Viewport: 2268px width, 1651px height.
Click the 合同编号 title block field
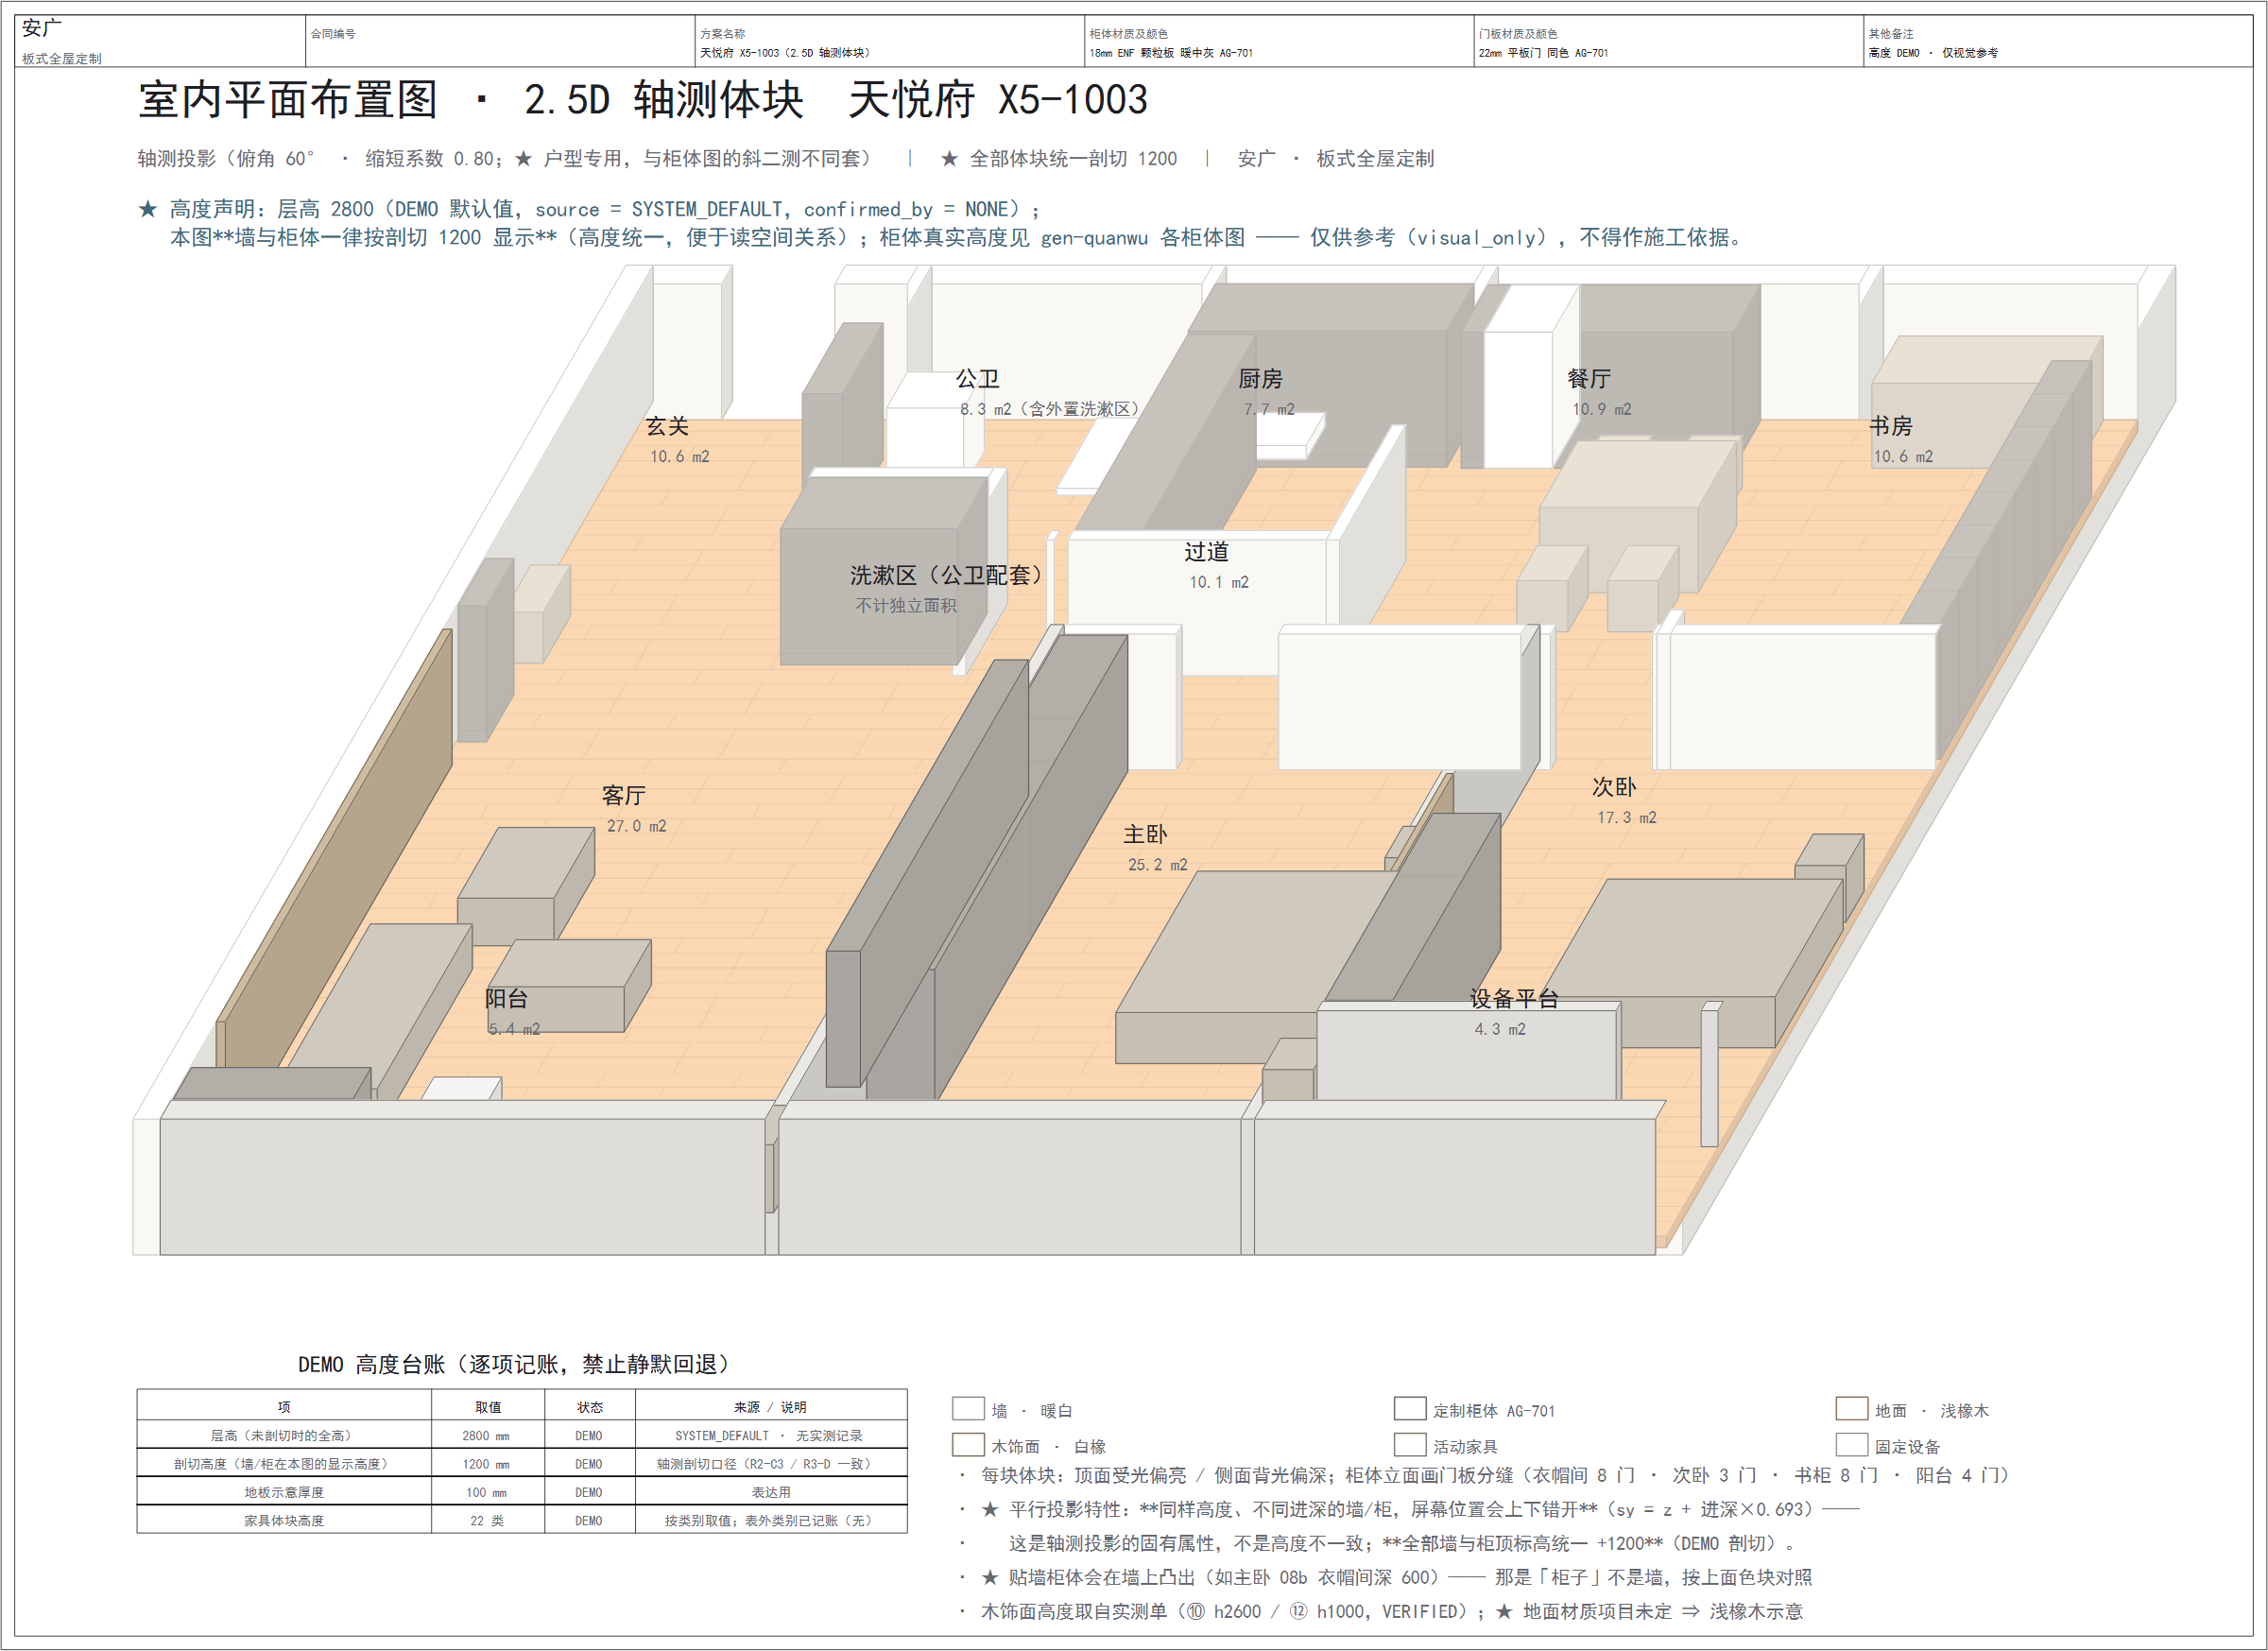point(500,41)
